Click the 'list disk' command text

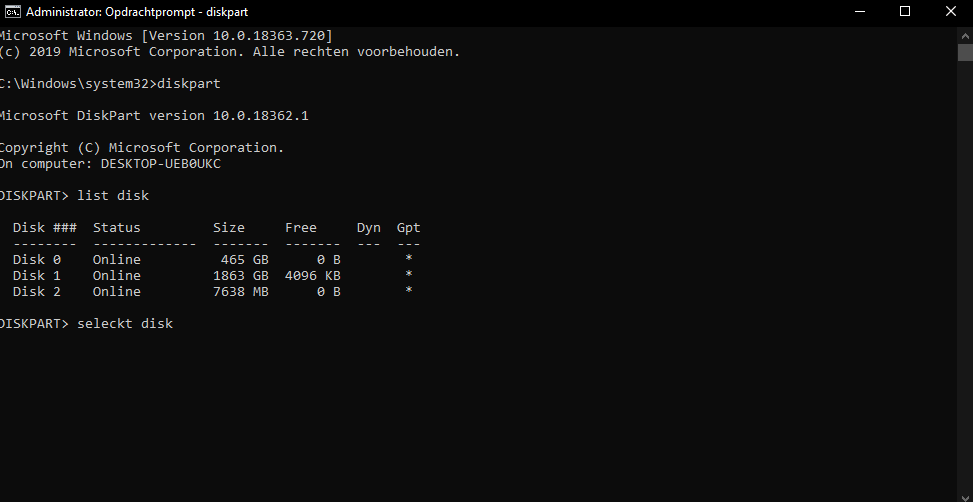point(113,195)
